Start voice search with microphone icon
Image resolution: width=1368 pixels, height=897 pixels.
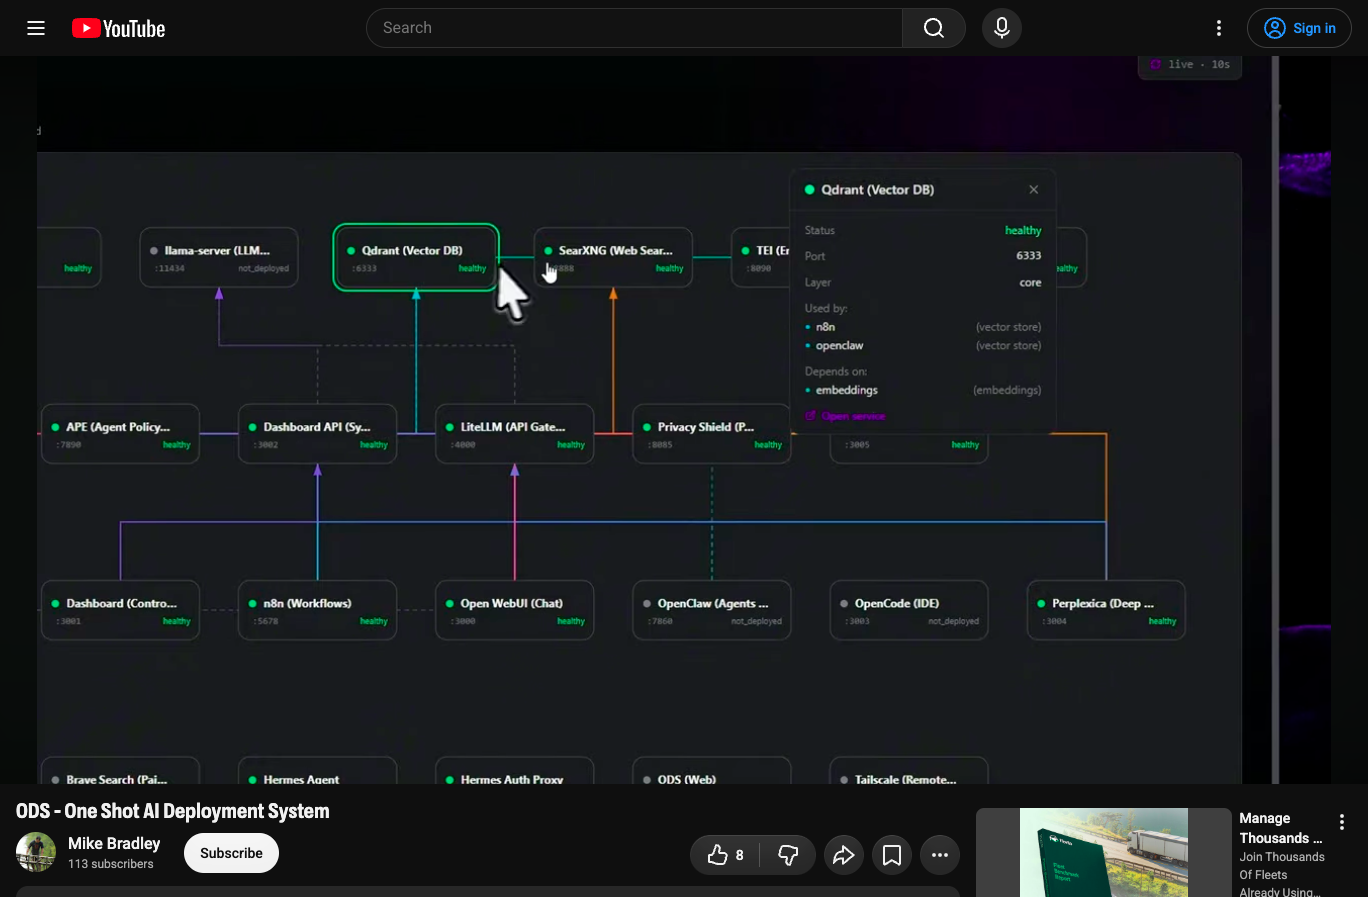coord(1001,28)
